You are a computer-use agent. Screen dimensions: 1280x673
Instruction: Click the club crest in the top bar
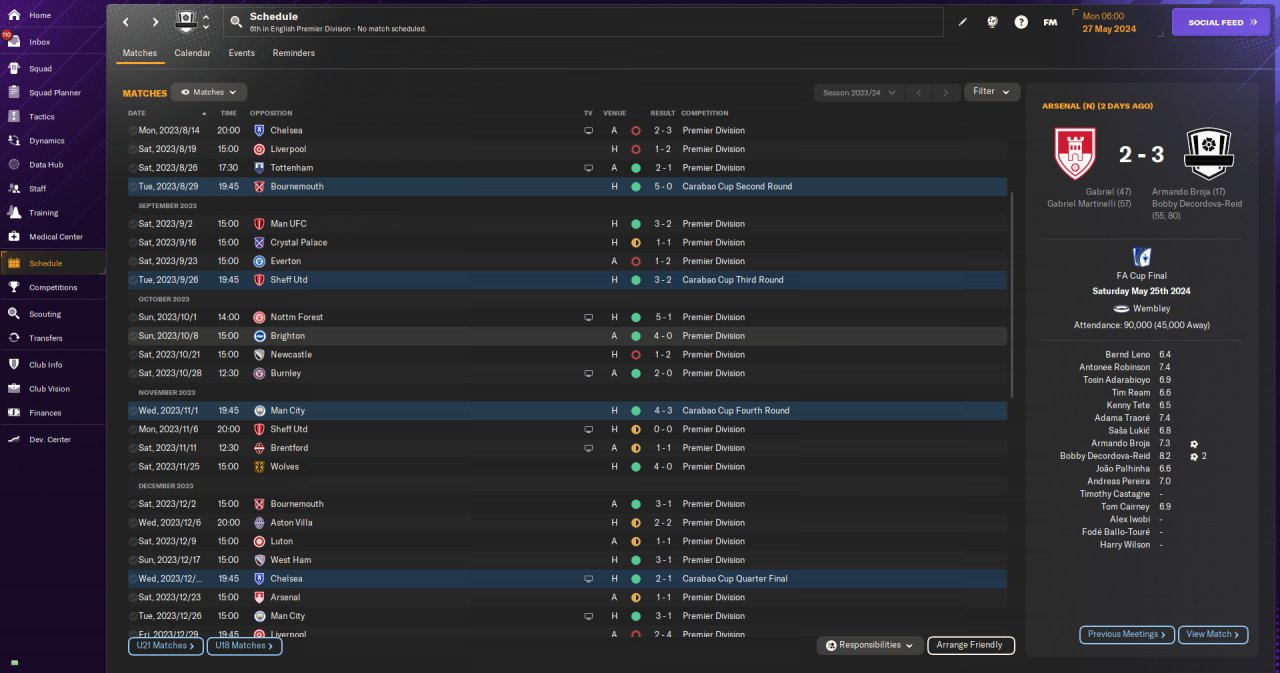(x=186, y=21)
